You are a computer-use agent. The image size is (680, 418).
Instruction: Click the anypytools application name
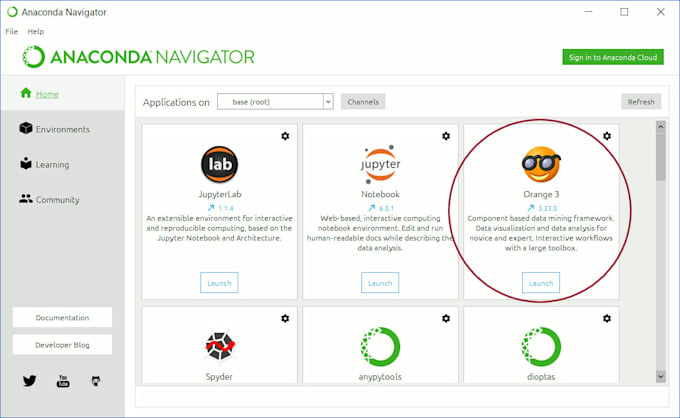tap(380, 376)
